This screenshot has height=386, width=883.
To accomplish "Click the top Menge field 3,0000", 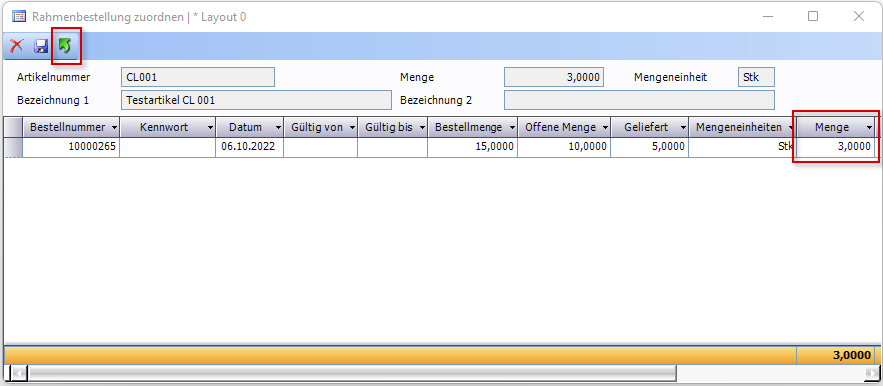I will click(x=554, y=77).
